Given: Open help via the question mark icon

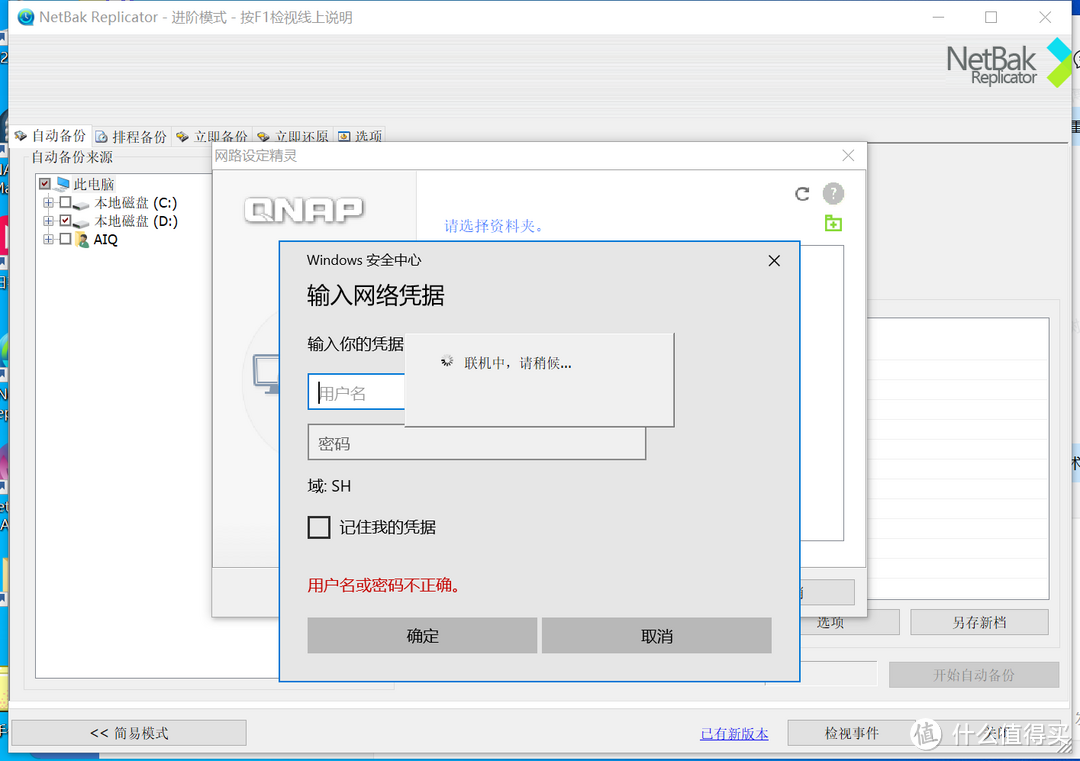Looking at the screenshot, I should tap(833, 193).
